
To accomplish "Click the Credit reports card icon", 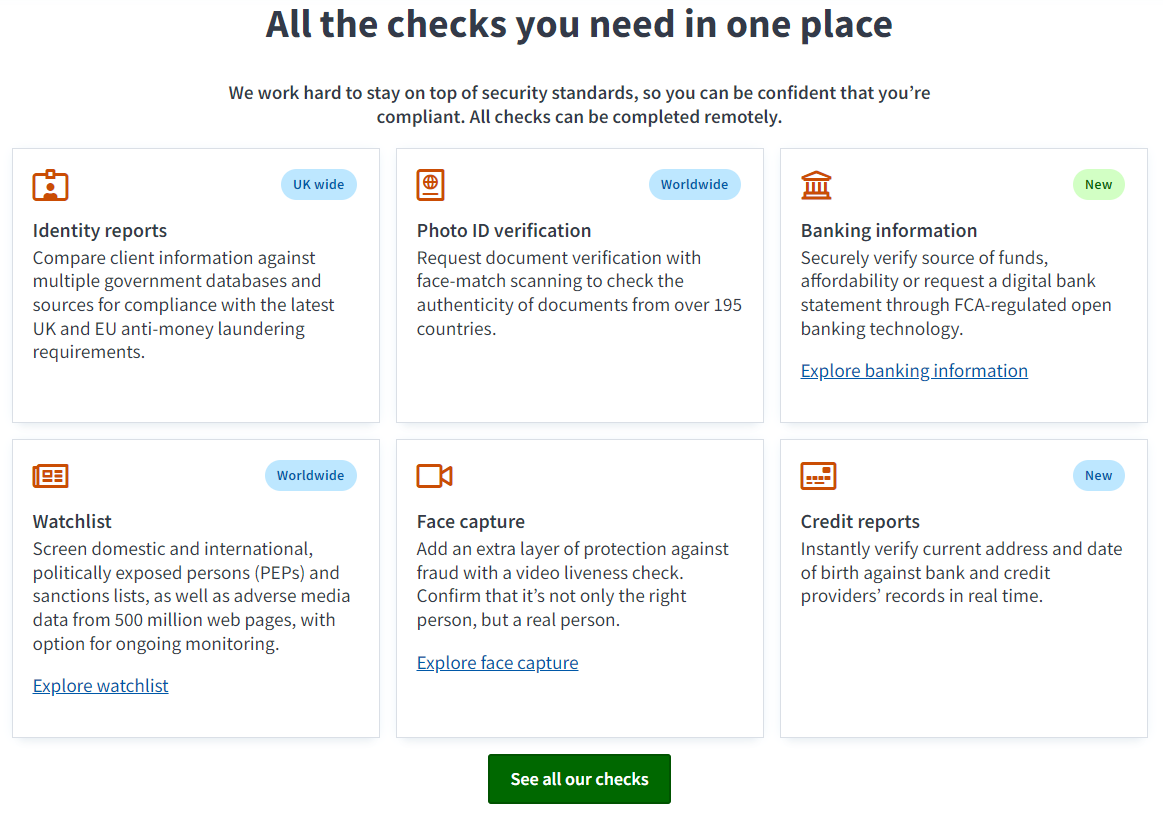I will [818, 475].
